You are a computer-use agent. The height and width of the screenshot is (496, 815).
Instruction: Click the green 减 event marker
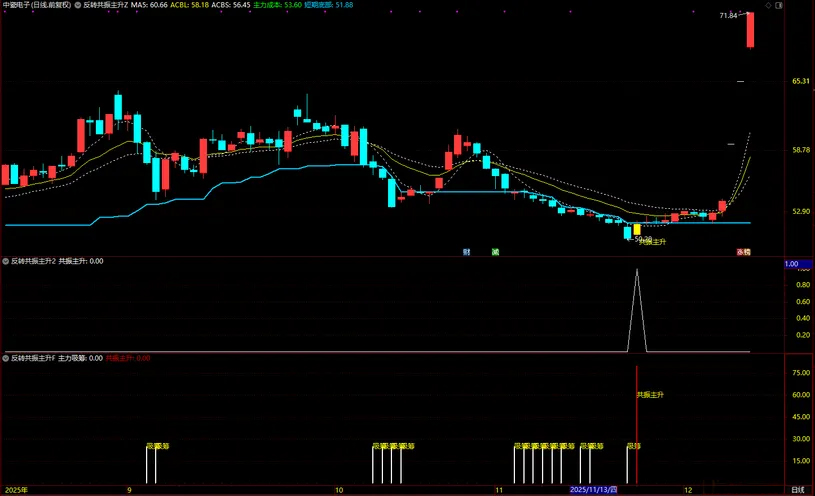495,252
